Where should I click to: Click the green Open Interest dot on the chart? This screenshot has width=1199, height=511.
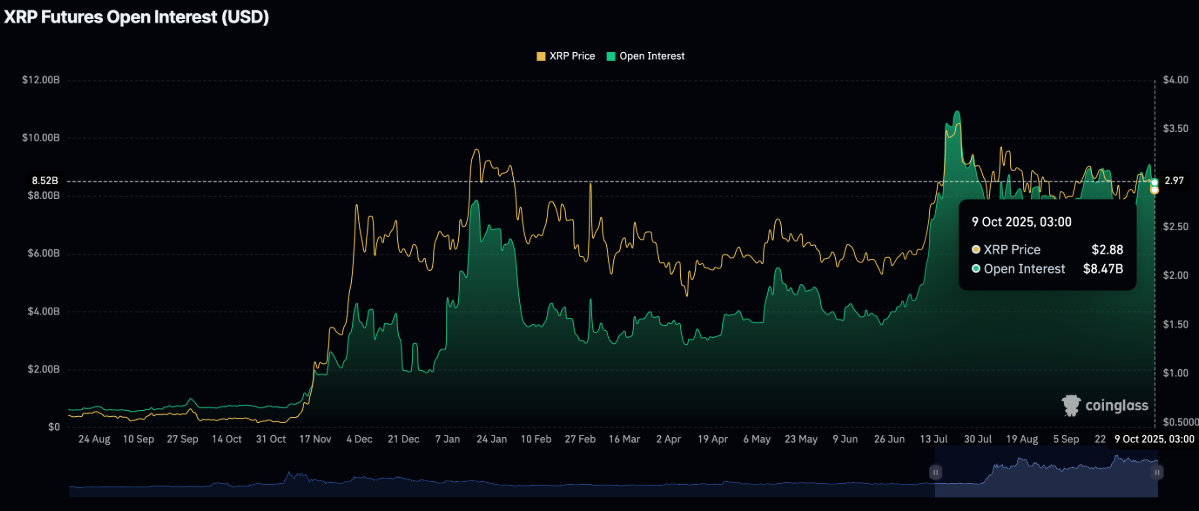tap(1155, 183)
